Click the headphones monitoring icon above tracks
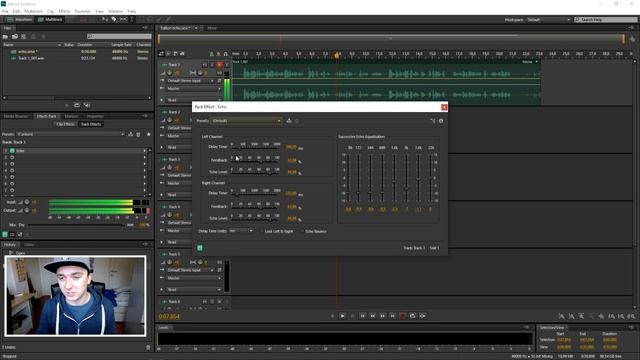 [x=225, y=53]
